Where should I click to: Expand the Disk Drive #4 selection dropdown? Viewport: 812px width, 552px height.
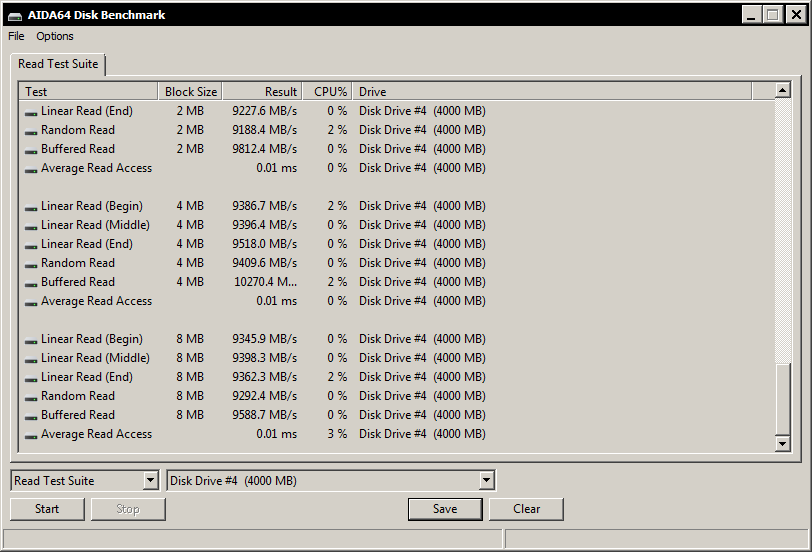[x=486, y=481]
